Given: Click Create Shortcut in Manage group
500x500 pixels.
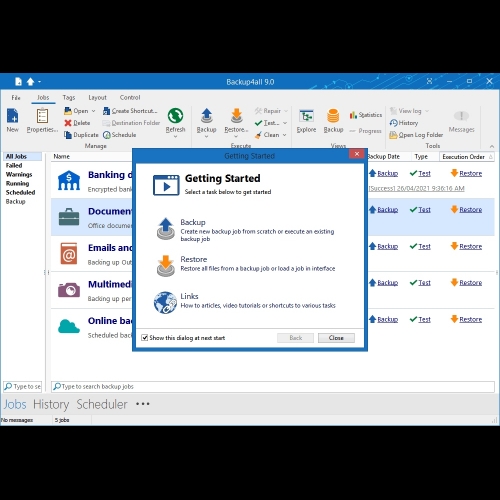Looking at the screenshot, I should click(x=130, y=111).
